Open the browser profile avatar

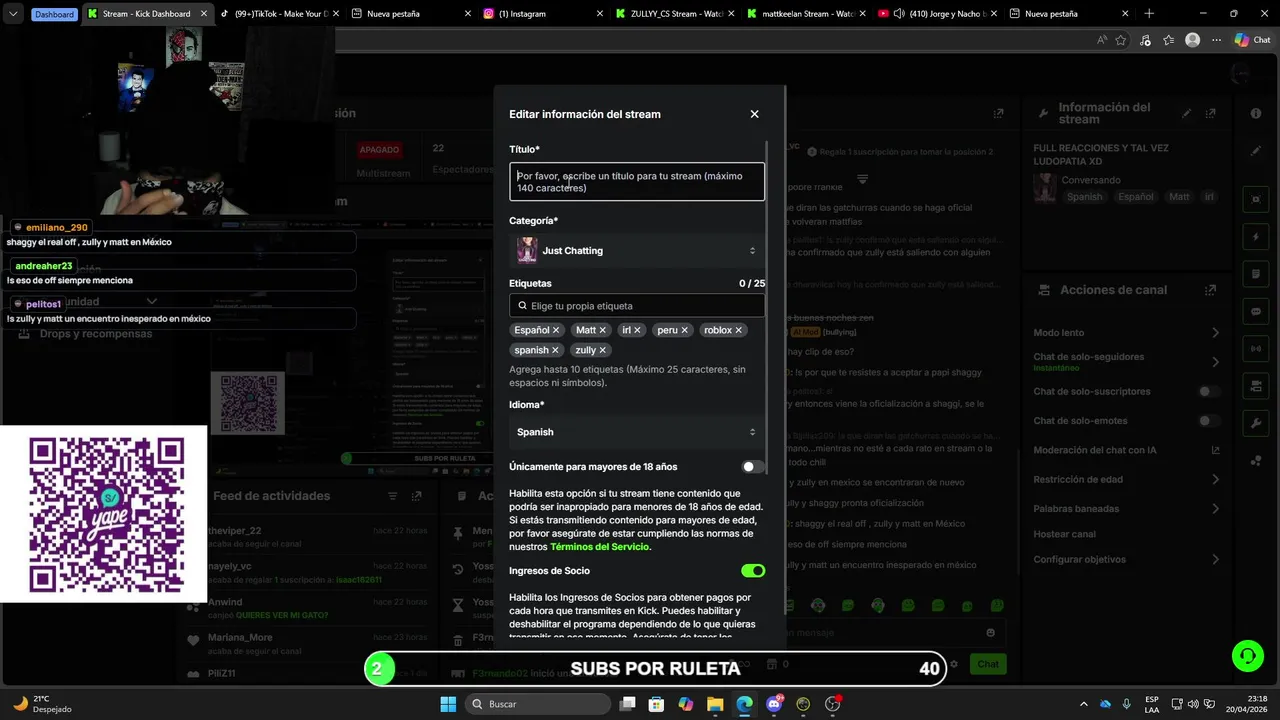(x=1192, y=40)
